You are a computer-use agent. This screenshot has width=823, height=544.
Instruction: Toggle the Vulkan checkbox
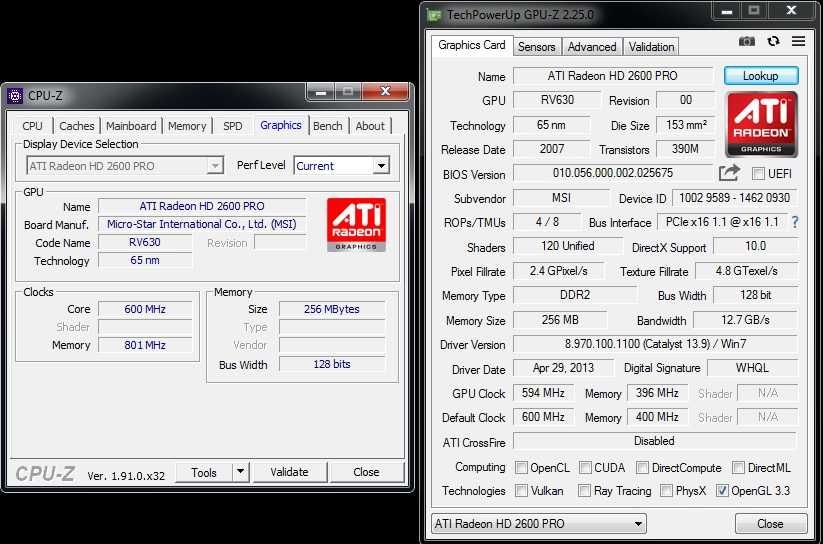point(521,490)
